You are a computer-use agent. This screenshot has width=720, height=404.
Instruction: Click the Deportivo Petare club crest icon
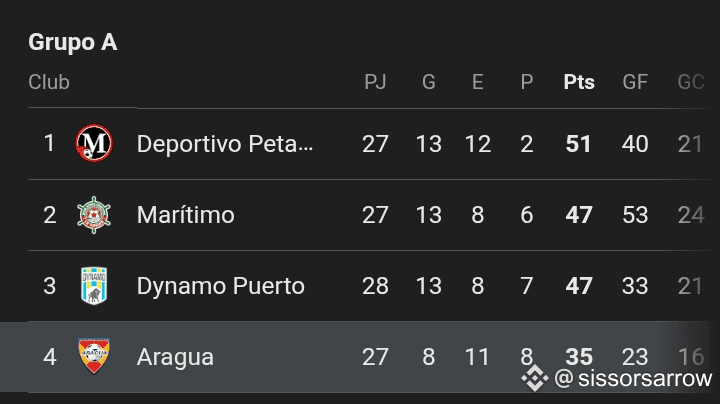(x=94, y=143)
